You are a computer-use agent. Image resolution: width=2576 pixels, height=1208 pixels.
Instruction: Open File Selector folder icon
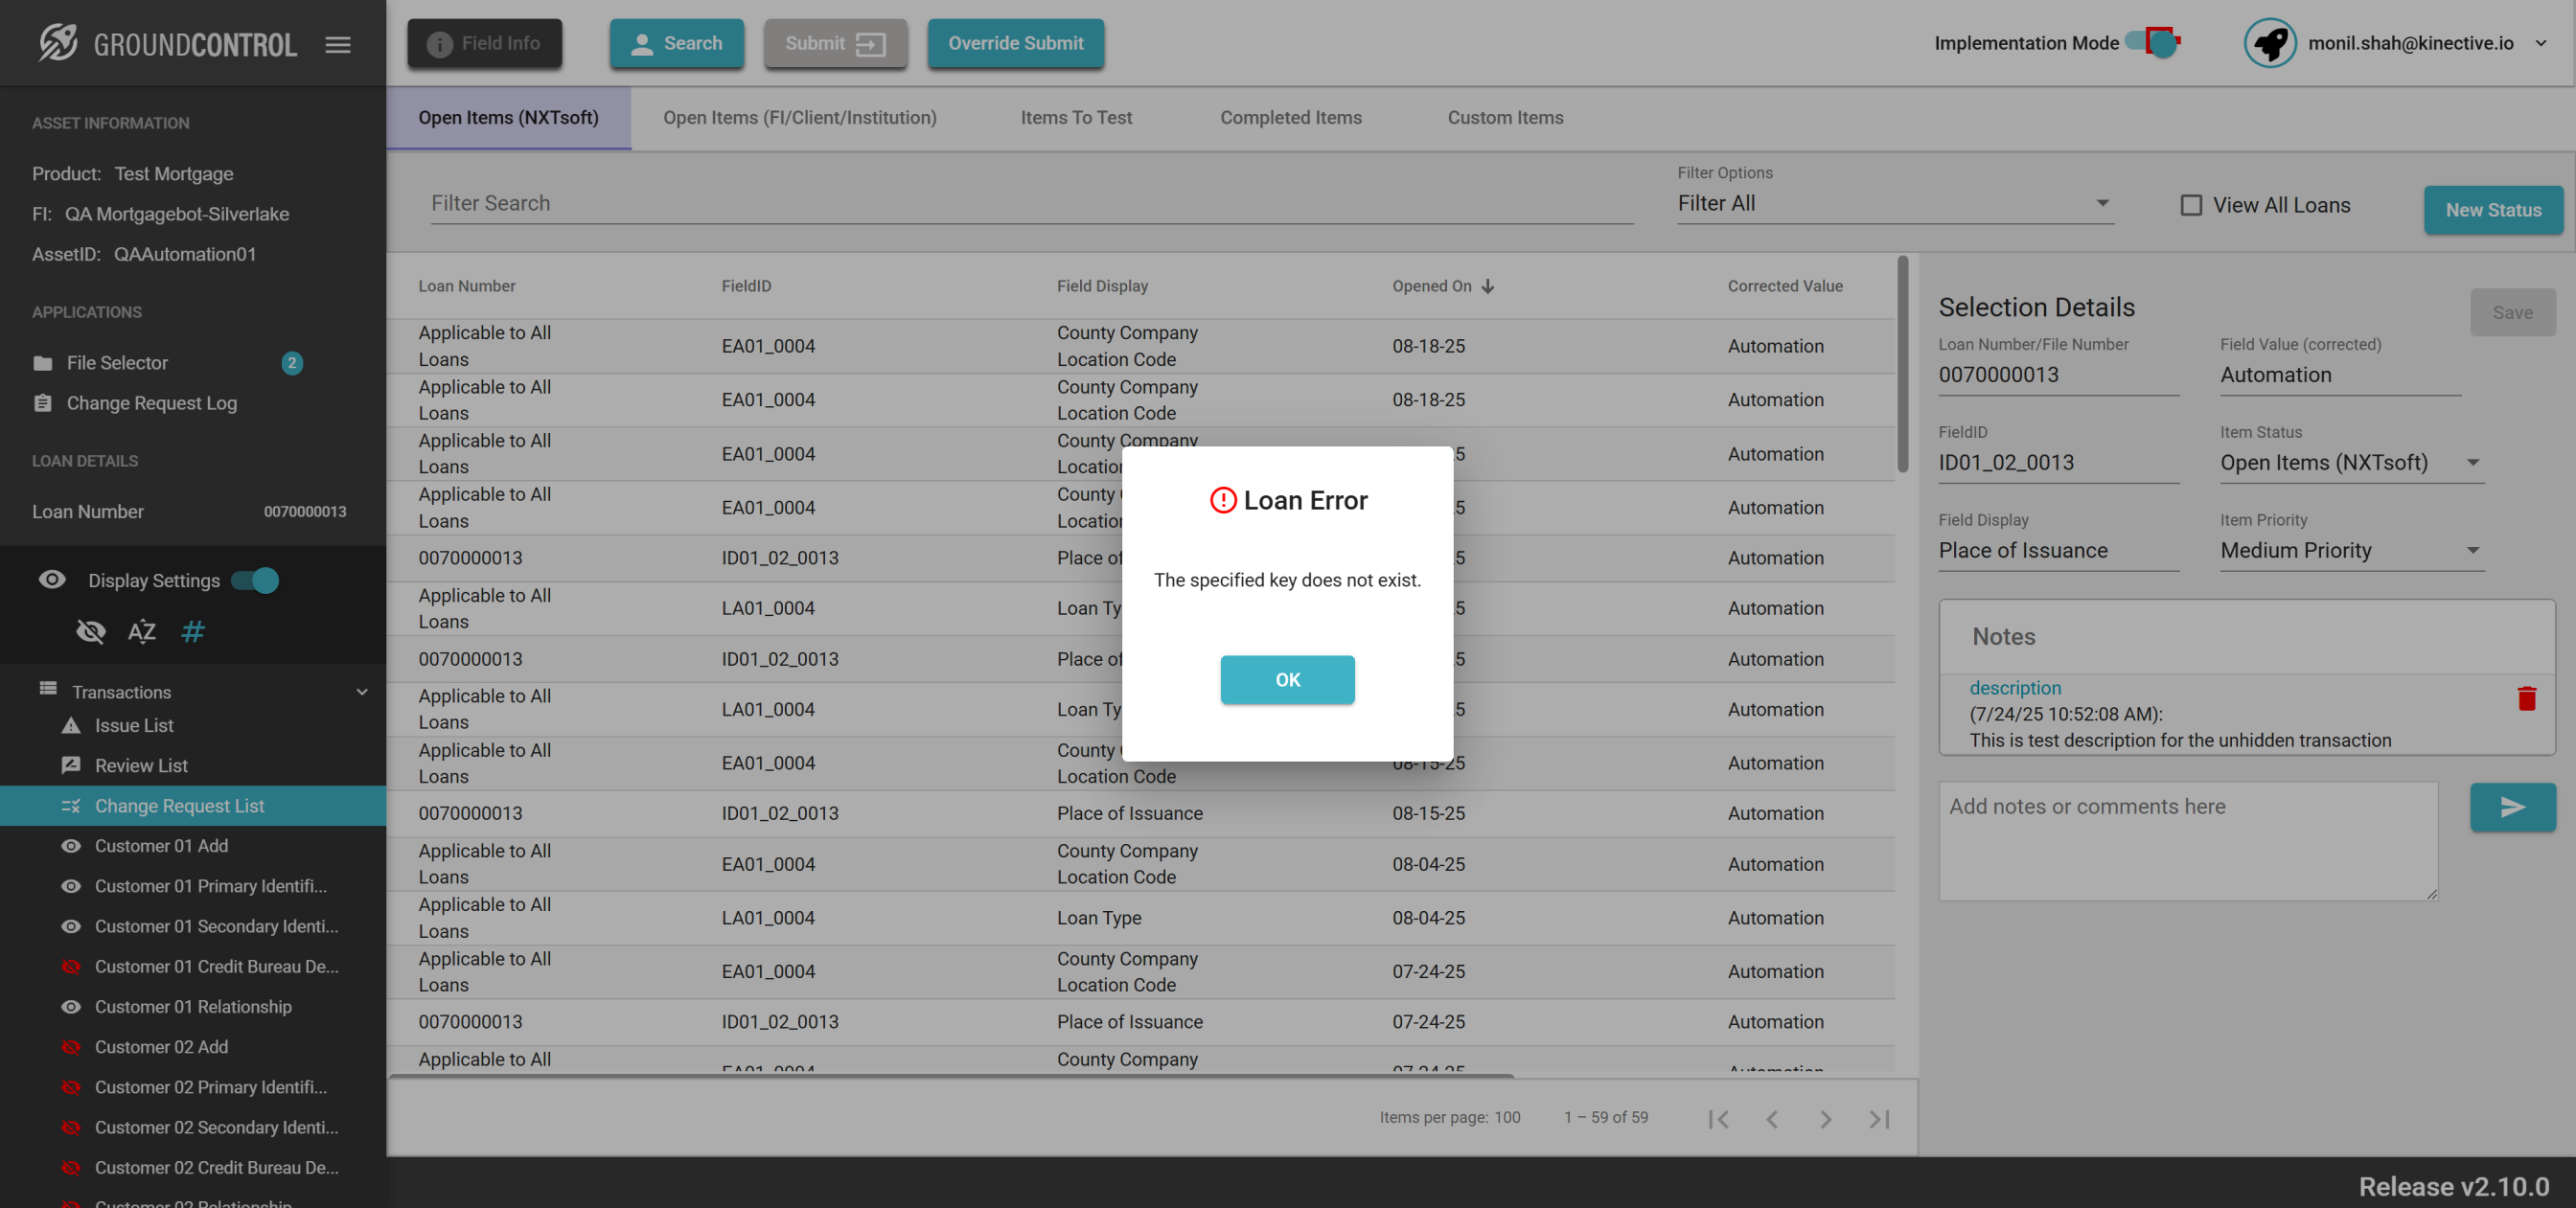pyautogui.click(x=43, y=363)
